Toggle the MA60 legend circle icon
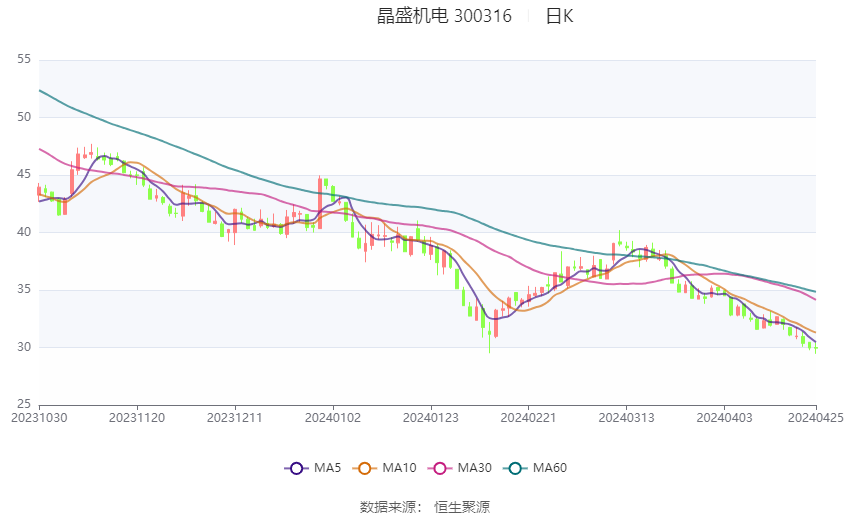 (515, 468)
